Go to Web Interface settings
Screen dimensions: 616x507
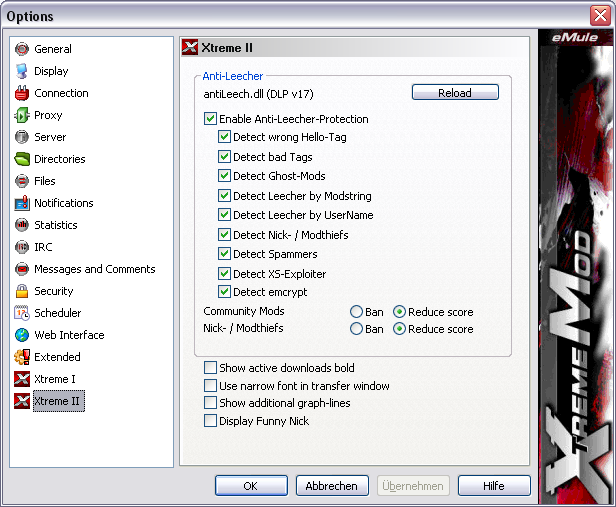coord(69,335)
